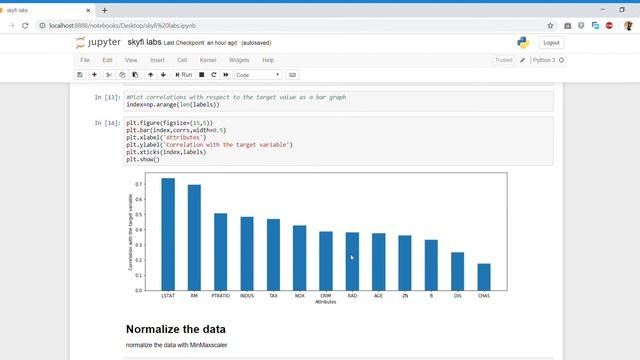The image size is (640, 360).
Task: Click inside code cell In [14]
Action: (338, 141)
